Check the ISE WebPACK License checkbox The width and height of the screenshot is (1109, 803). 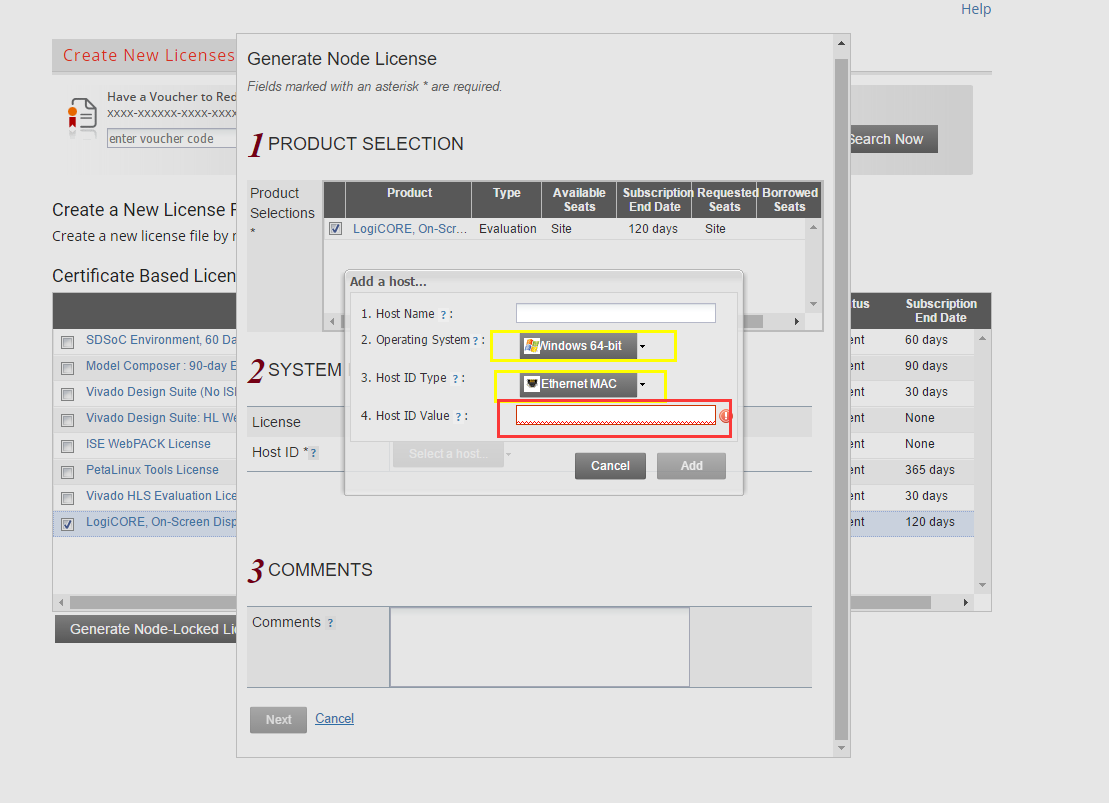[x=66, y=444]
